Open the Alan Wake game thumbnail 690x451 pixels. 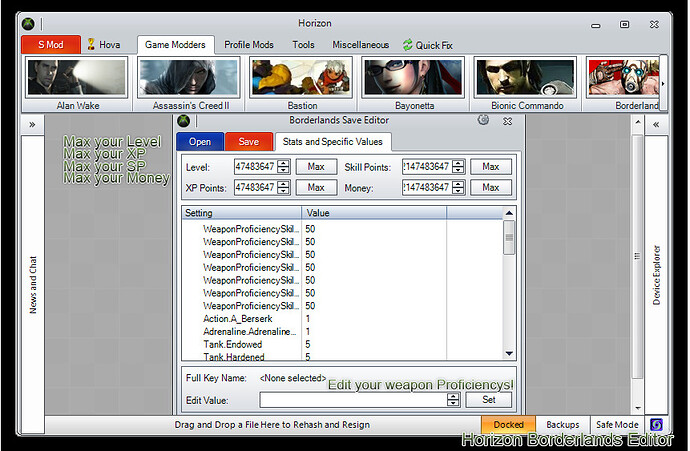click(77, 78)
